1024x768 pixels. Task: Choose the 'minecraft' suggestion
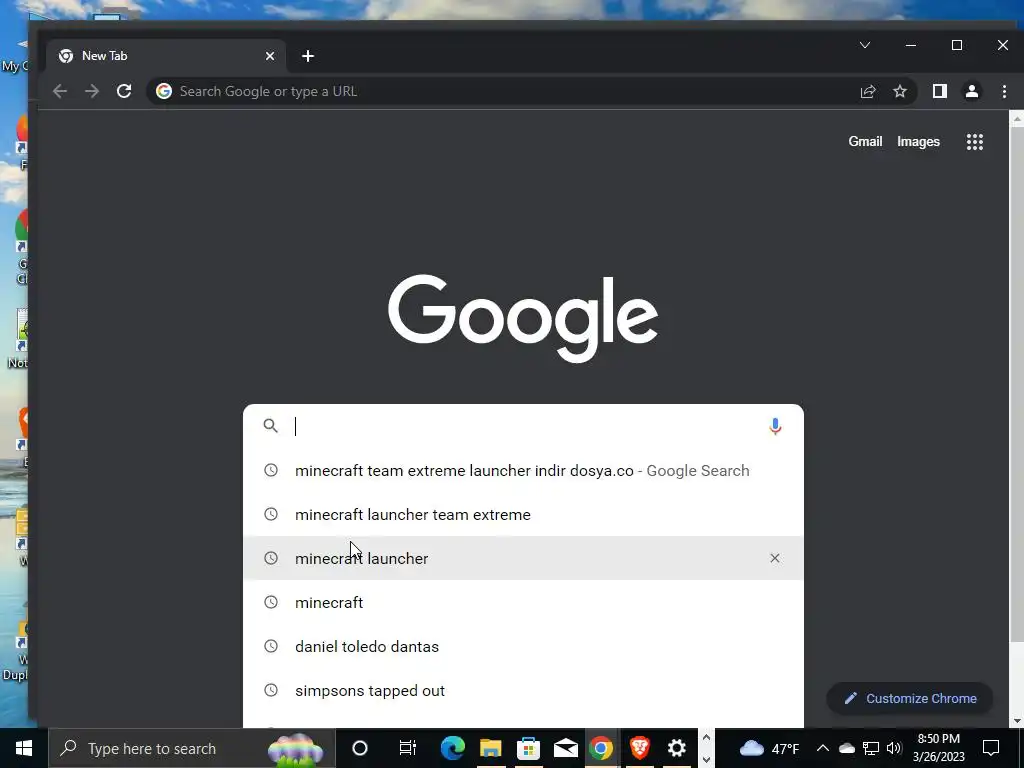tap(523, 602)
